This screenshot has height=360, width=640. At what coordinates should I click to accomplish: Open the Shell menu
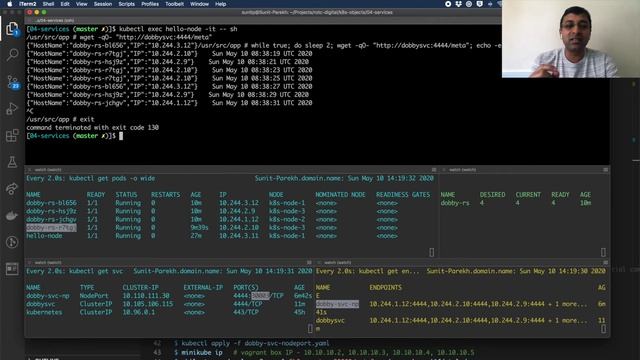coord(48,4)
